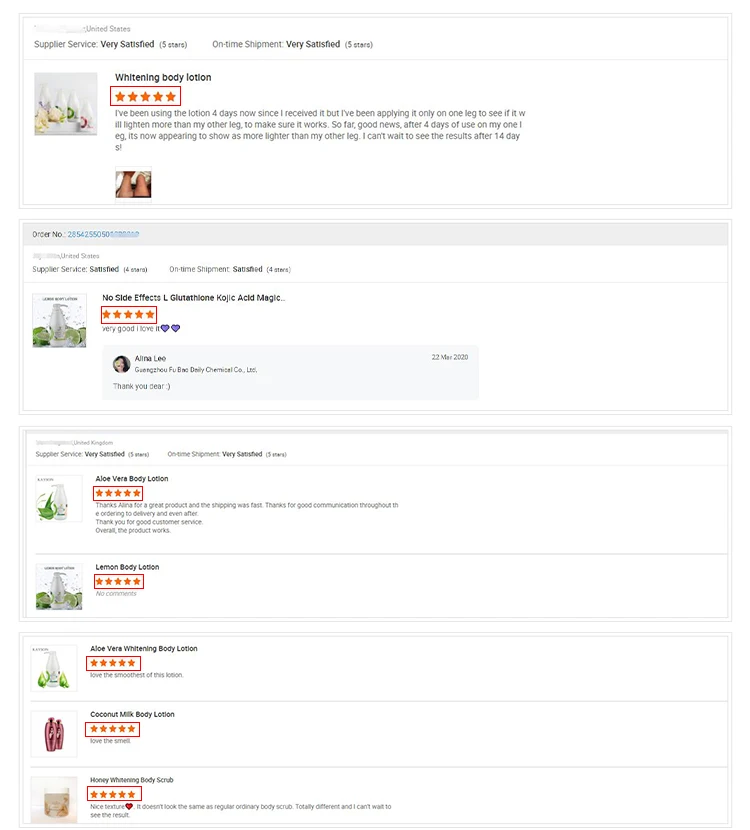Open the customer's leg photo attachment
Viewport: 750px width, 830px height.
point(133,183)
